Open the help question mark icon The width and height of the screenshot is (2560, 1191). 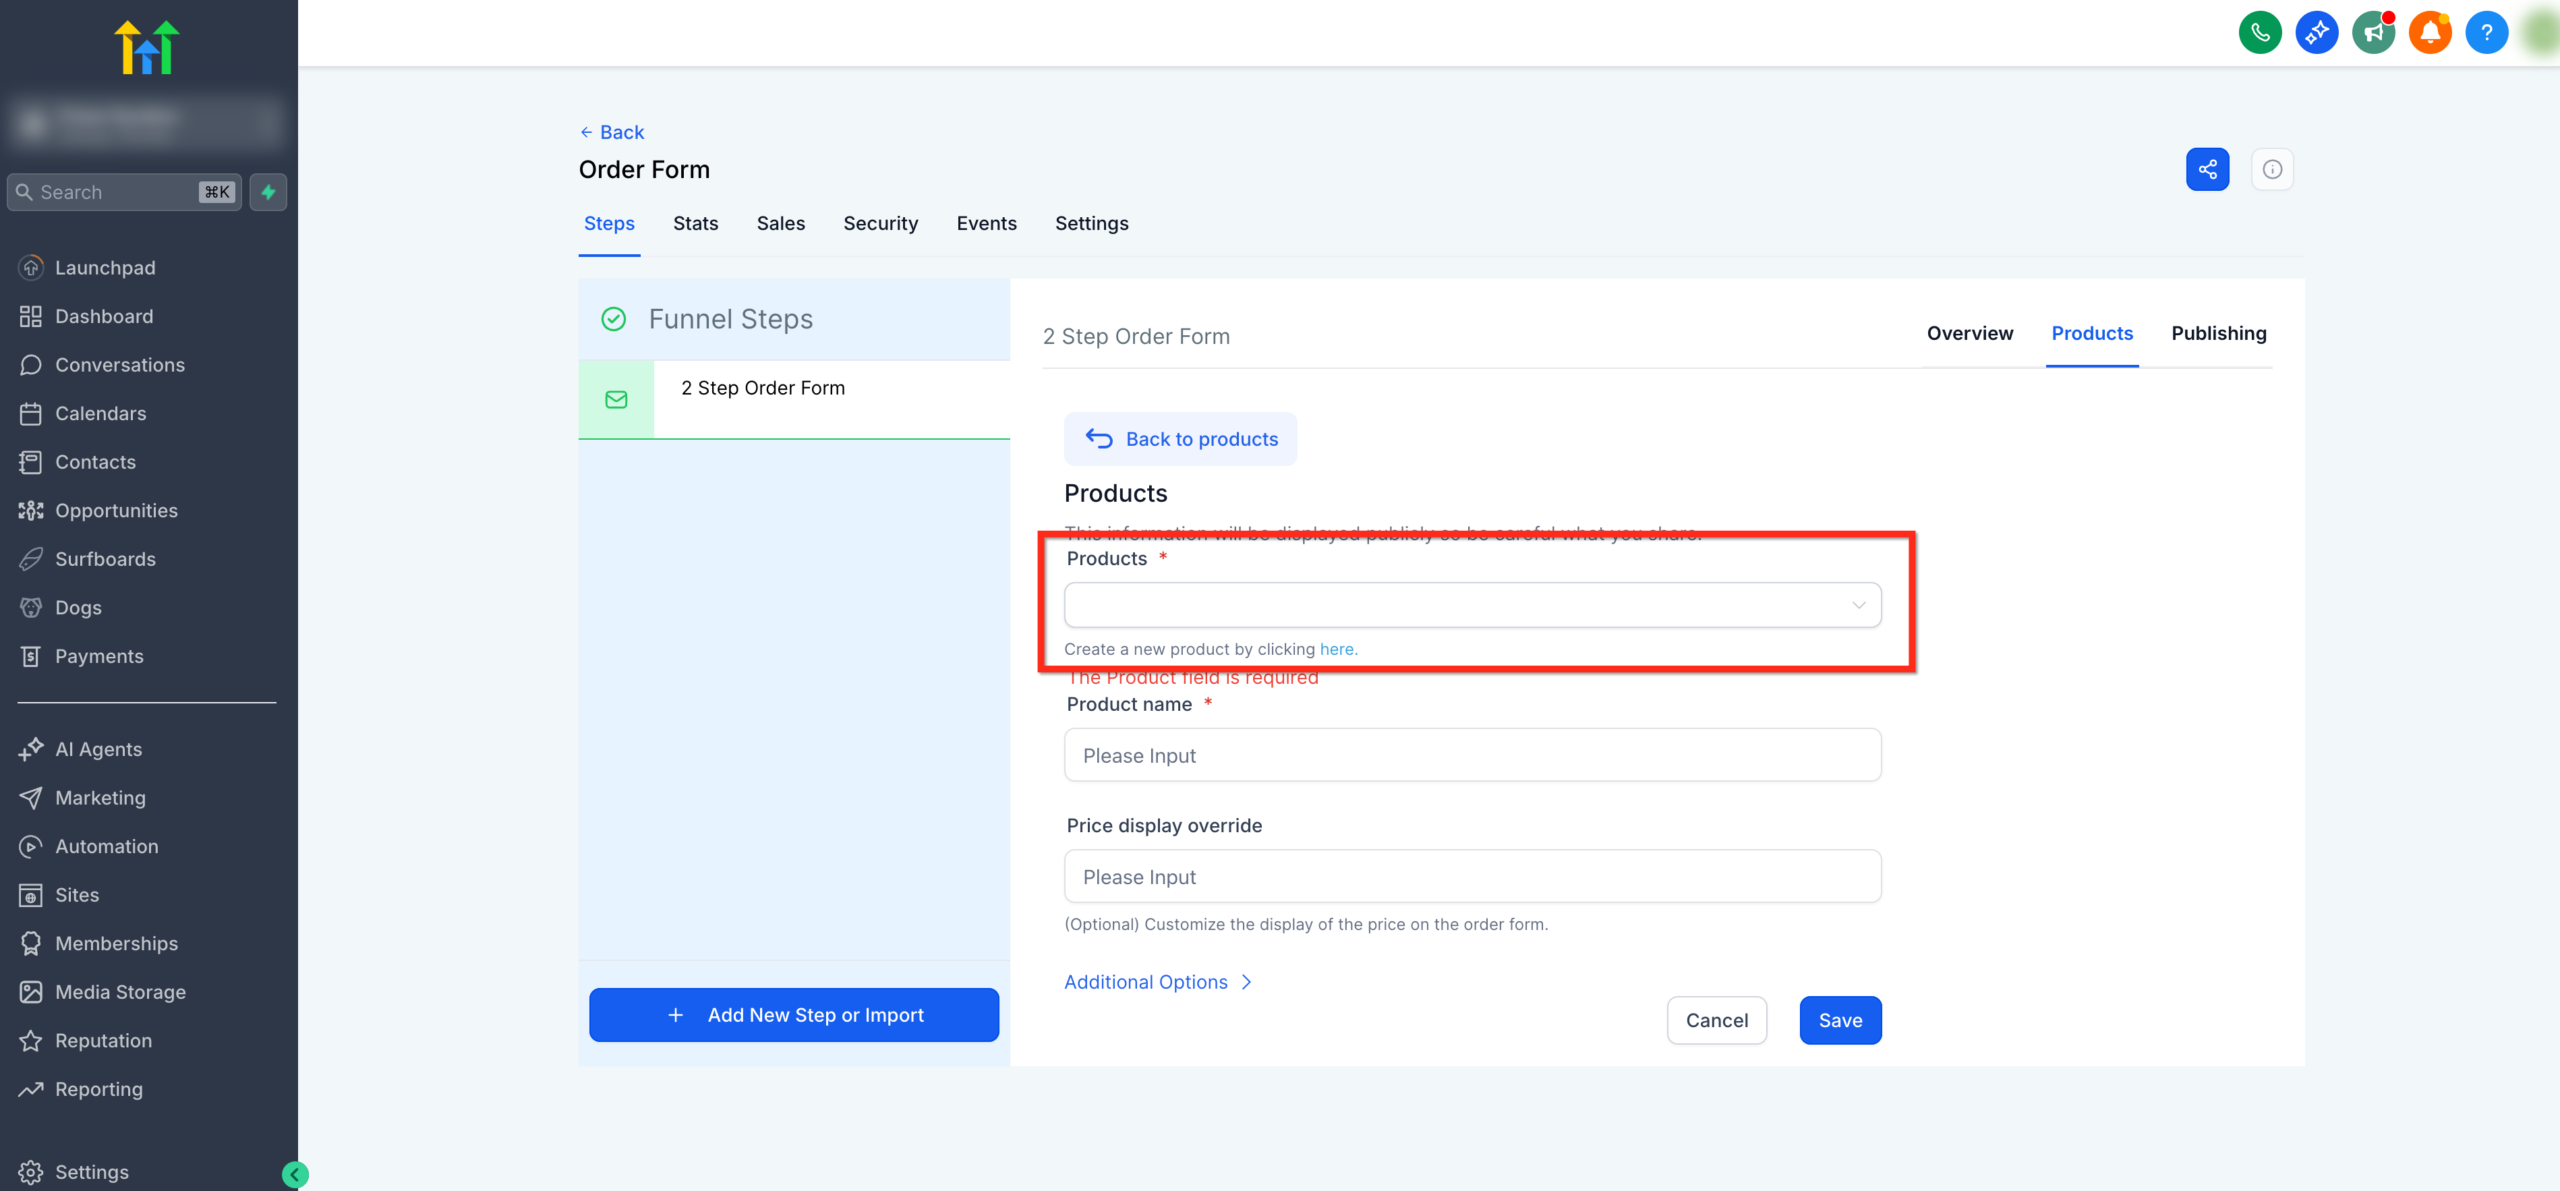coord(2487,31)
